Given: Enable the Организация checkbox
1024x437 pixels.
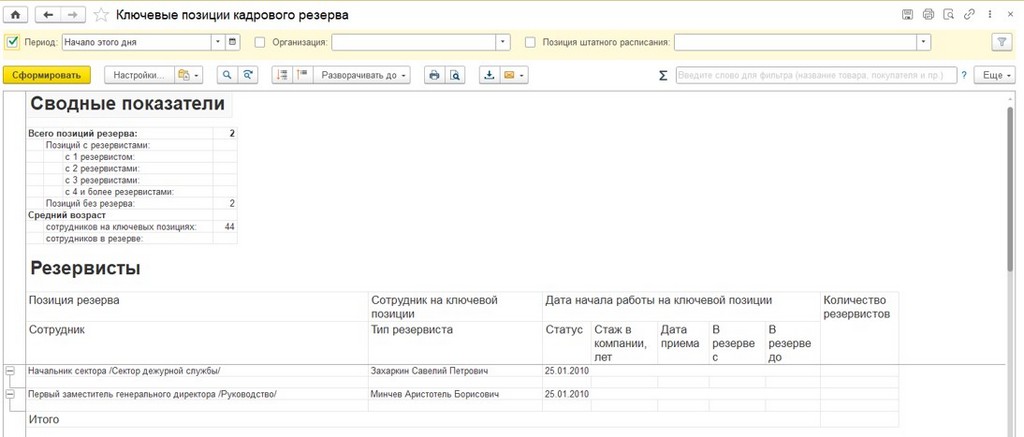Looking at the screenshot, I should 260,42.
